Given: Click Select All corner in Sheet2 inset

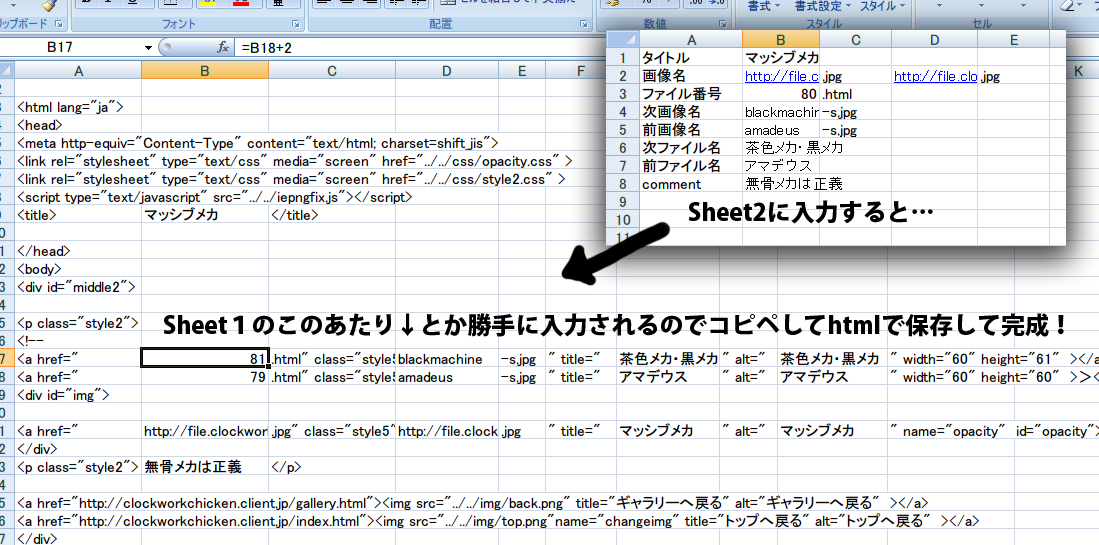Looking at the screenshot, I should point(622,40).
